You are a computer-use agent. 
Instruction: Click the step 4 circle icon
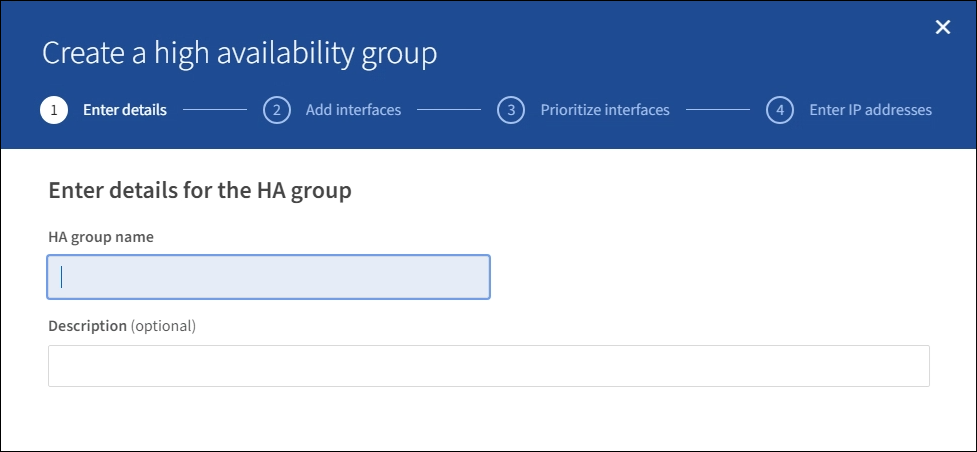tap(780, 110)
